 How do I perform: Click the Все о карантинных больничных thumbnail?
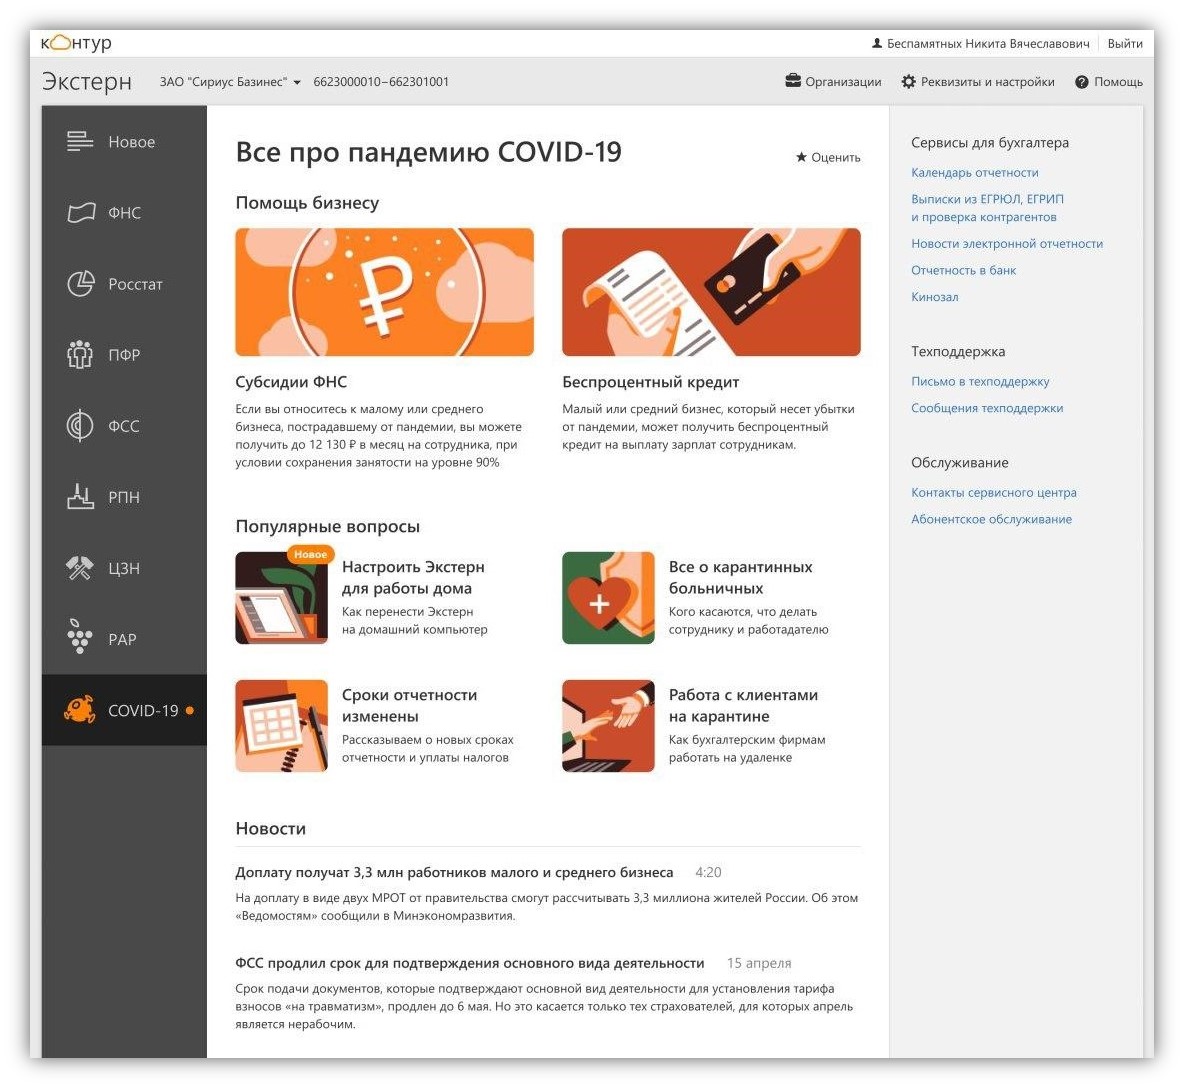pos(609,598)
